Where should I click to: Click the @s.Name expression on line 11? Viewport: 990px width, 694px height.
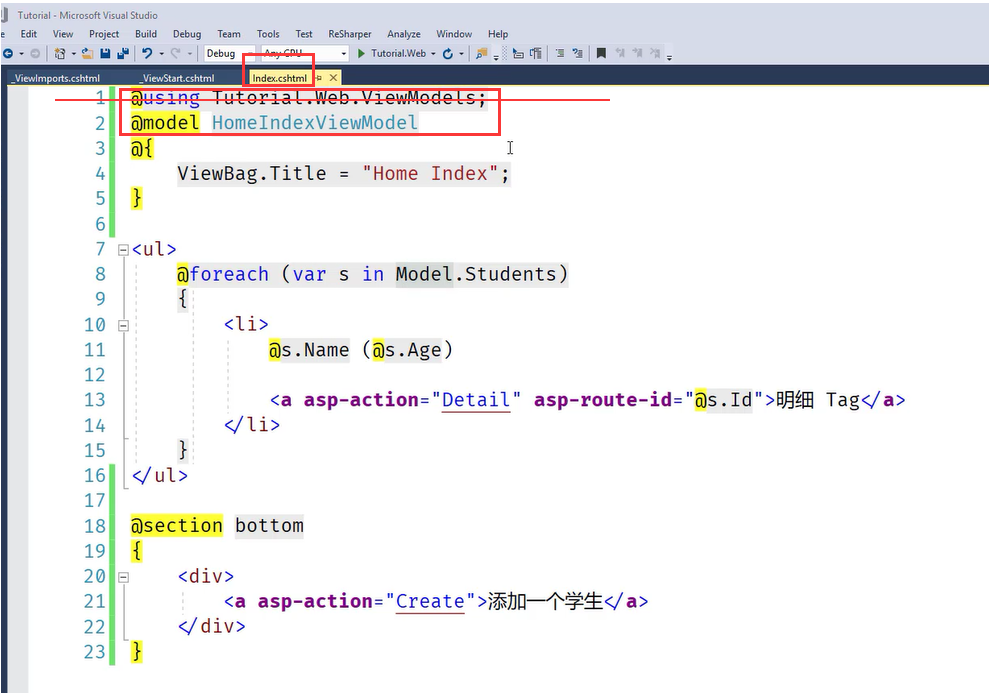pos(309,350)
